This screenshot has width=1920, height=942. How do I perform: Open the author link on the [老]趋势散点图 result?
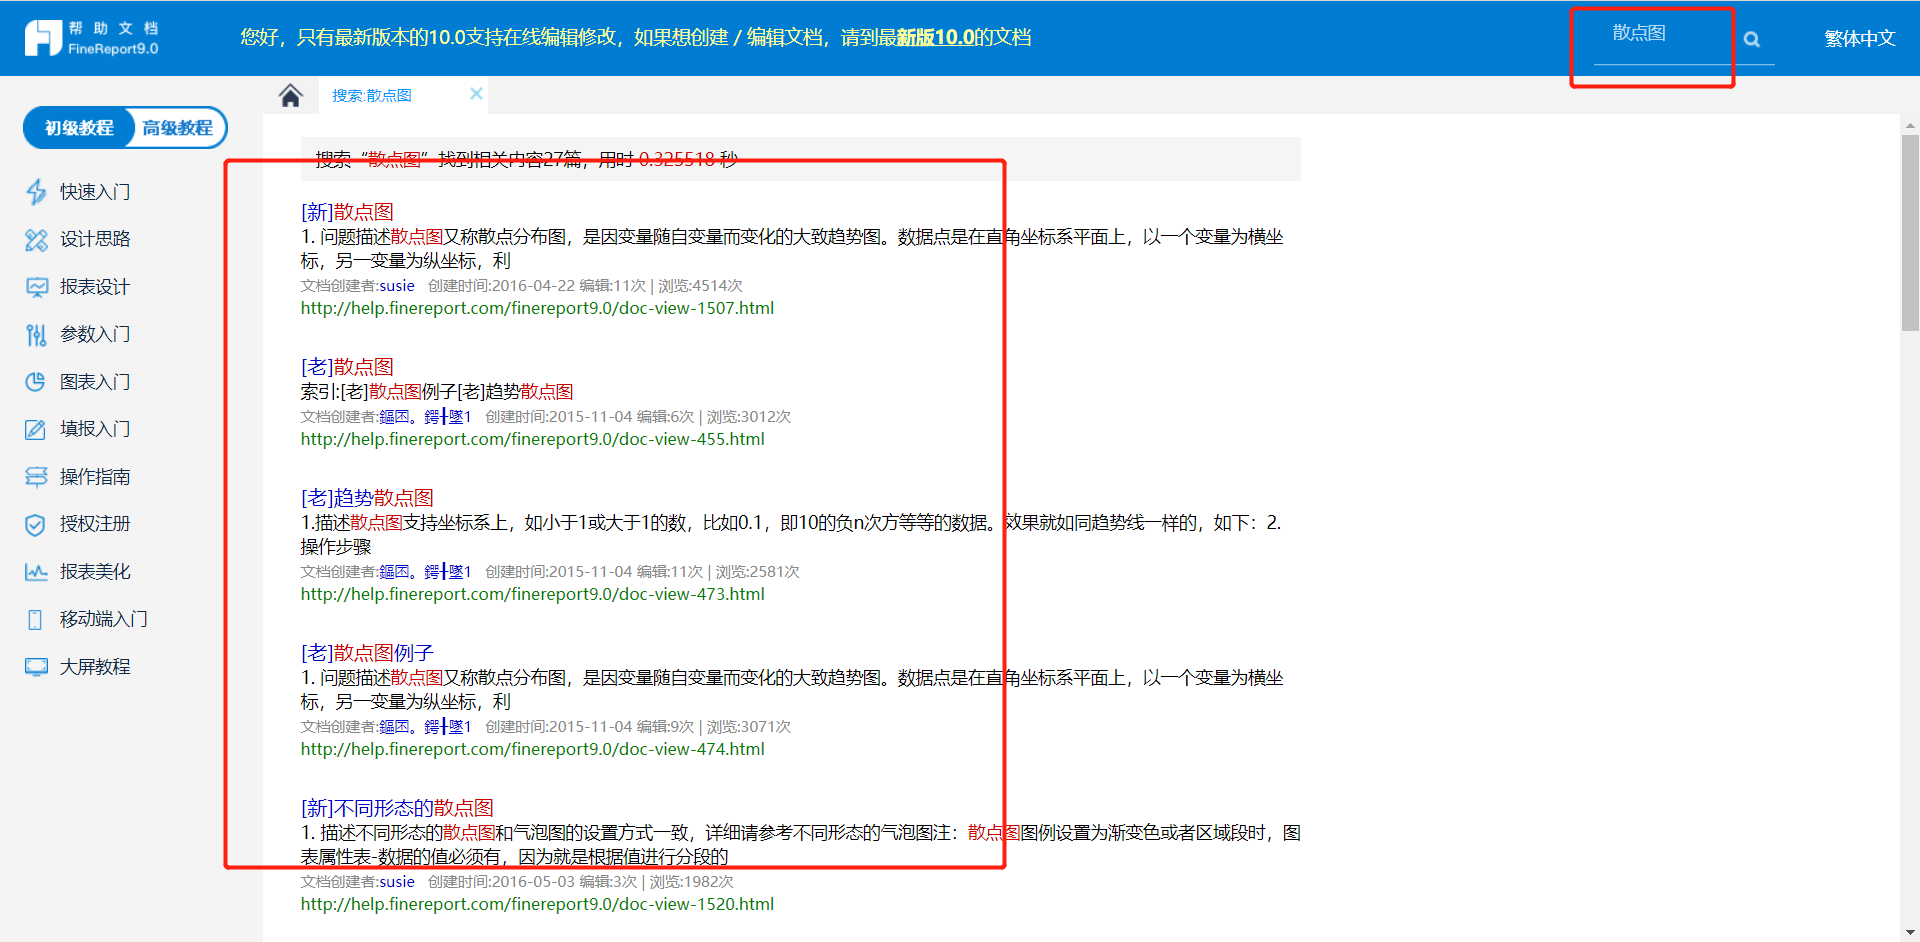click(425, 572)
